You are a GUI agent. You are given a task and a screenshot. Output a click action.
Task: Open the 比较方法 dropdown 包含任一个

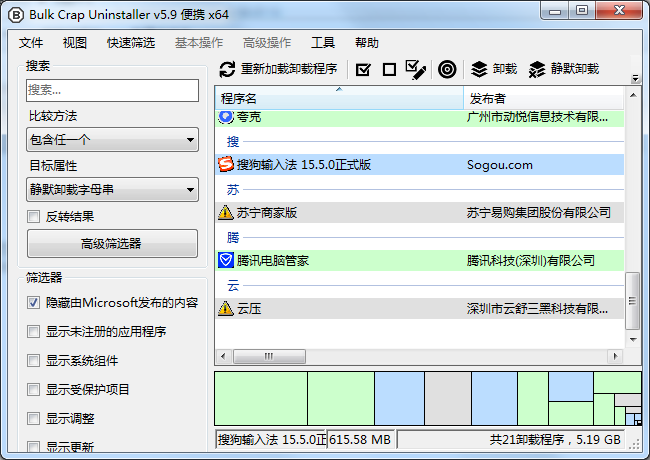click(x=112, y=140)
